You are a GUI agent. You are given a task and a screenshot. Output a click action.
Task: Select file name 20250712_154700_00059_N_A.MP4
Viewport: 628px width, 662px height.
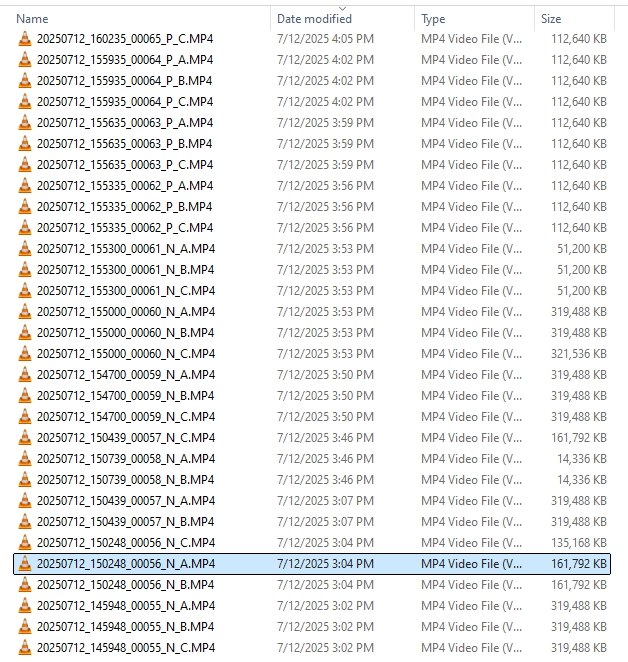[x=126, y=375]
